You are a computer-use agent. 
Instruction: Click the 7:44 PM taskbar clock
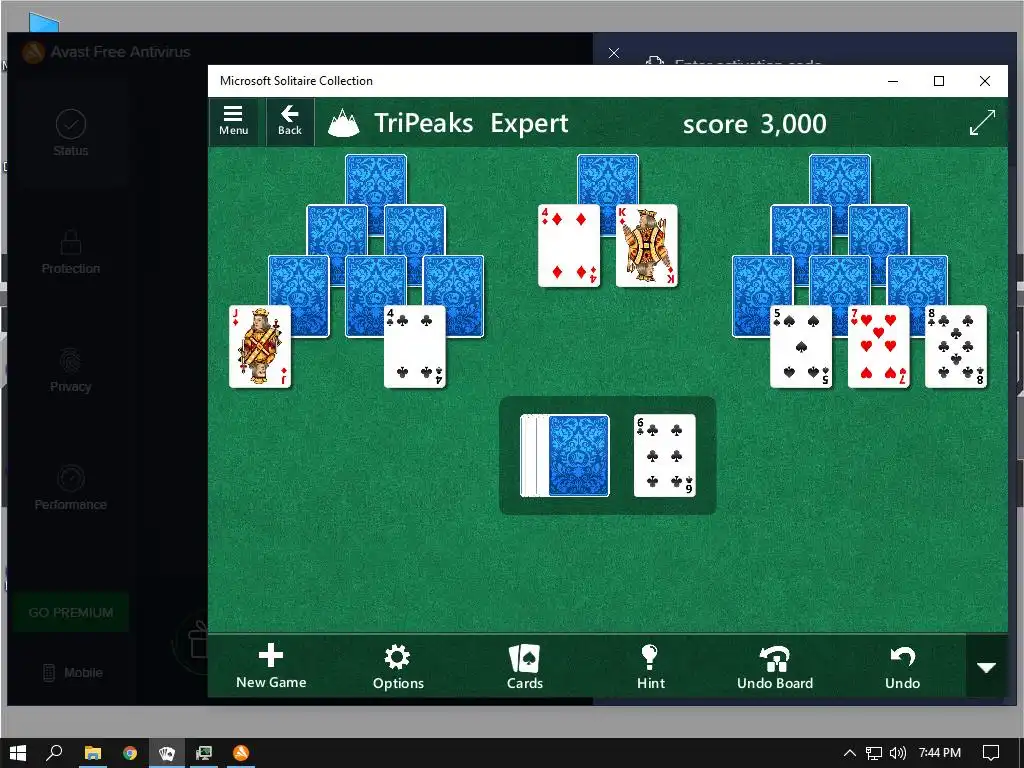(939, 753)
